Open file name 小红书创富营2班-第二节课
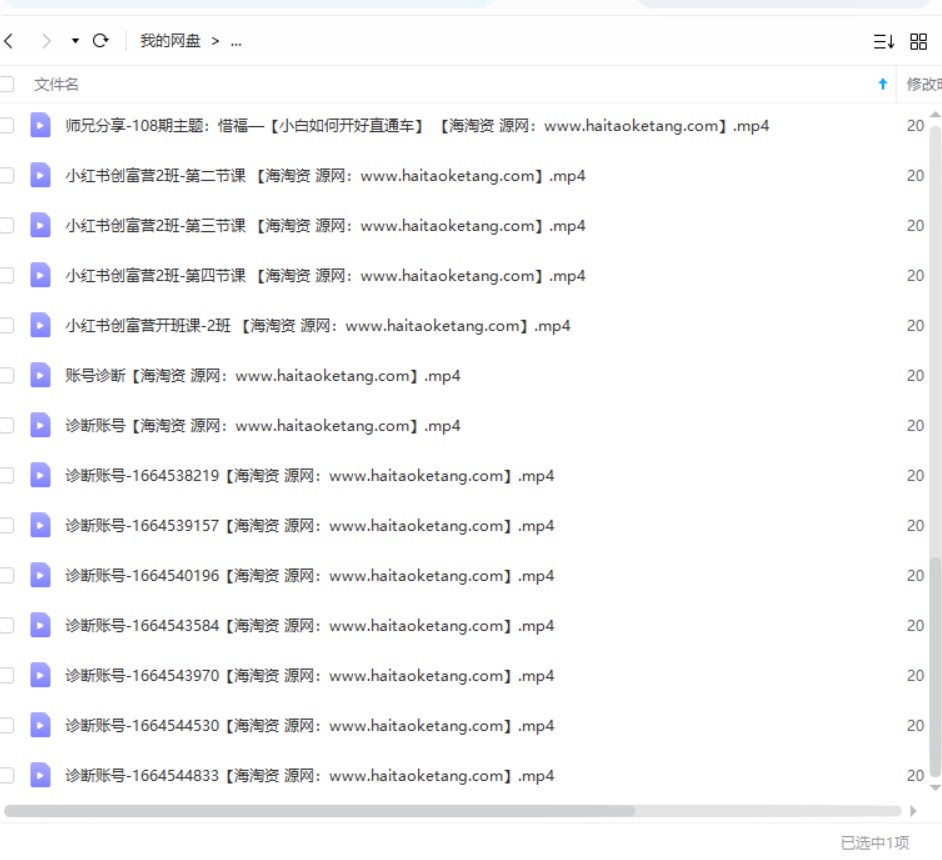The width and height of the screenshot is (942, 860). coord(325,175)
